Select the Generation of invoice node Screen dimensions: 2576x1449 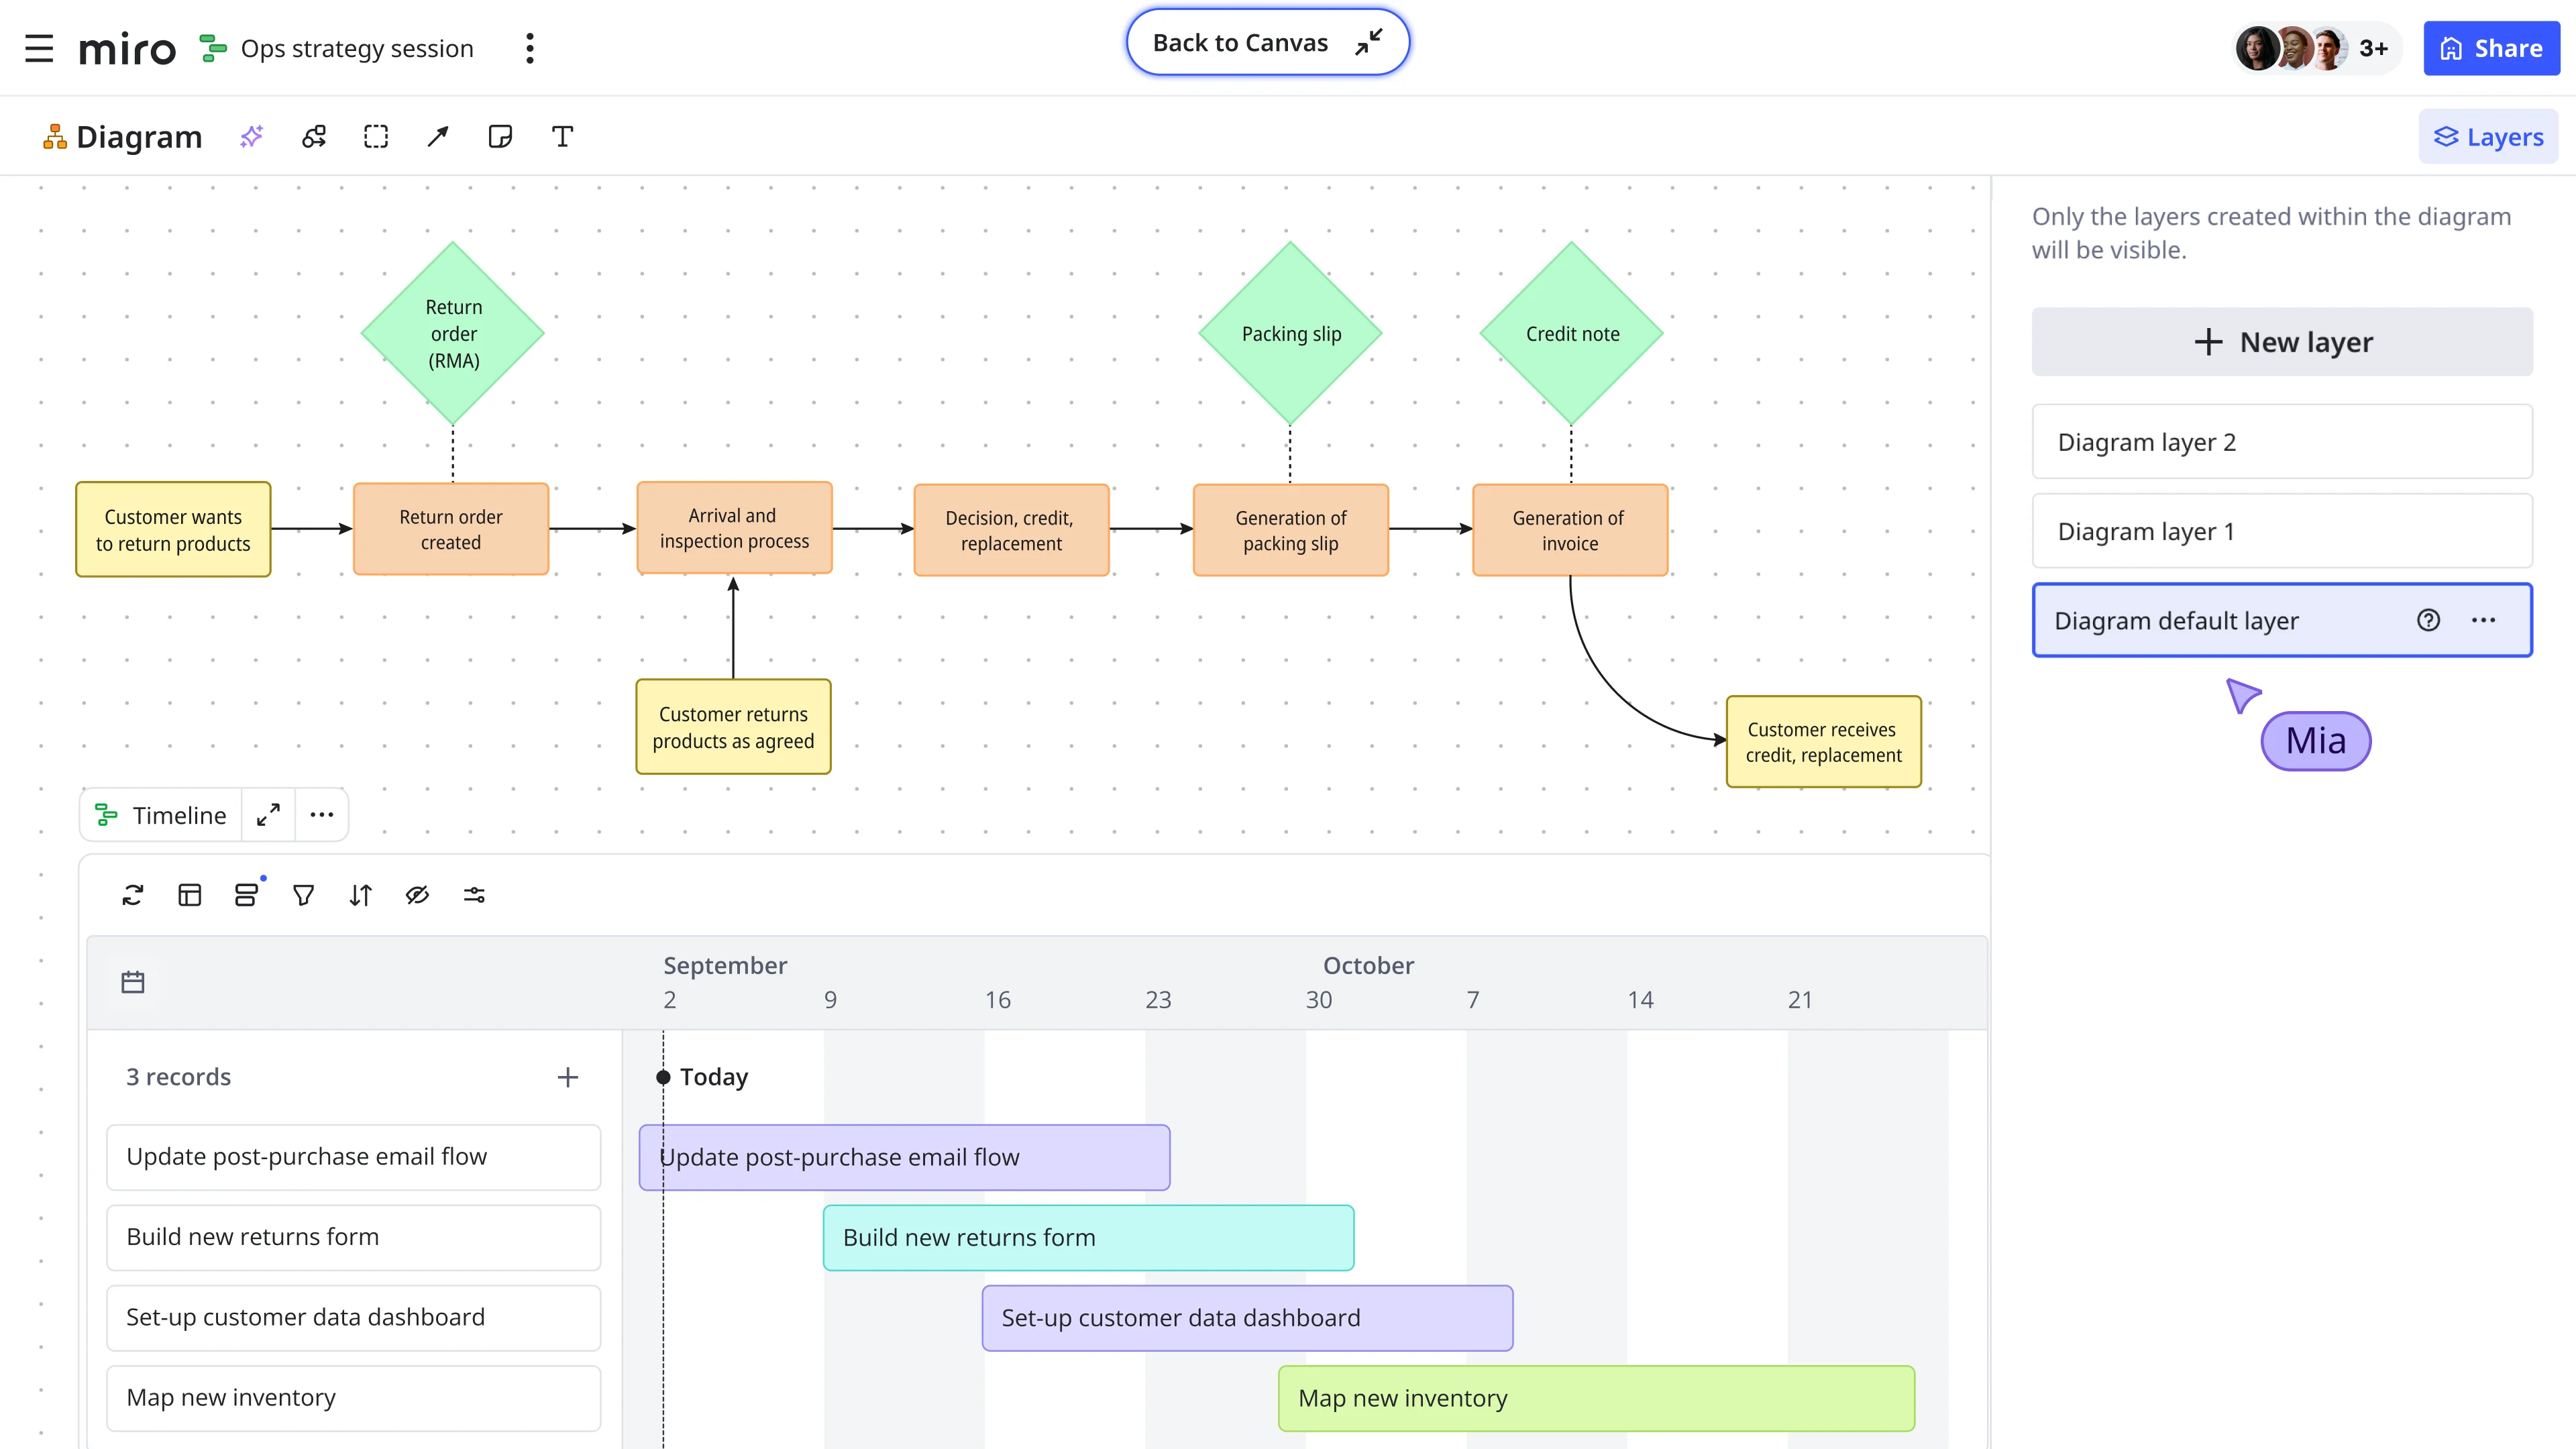1570,530
